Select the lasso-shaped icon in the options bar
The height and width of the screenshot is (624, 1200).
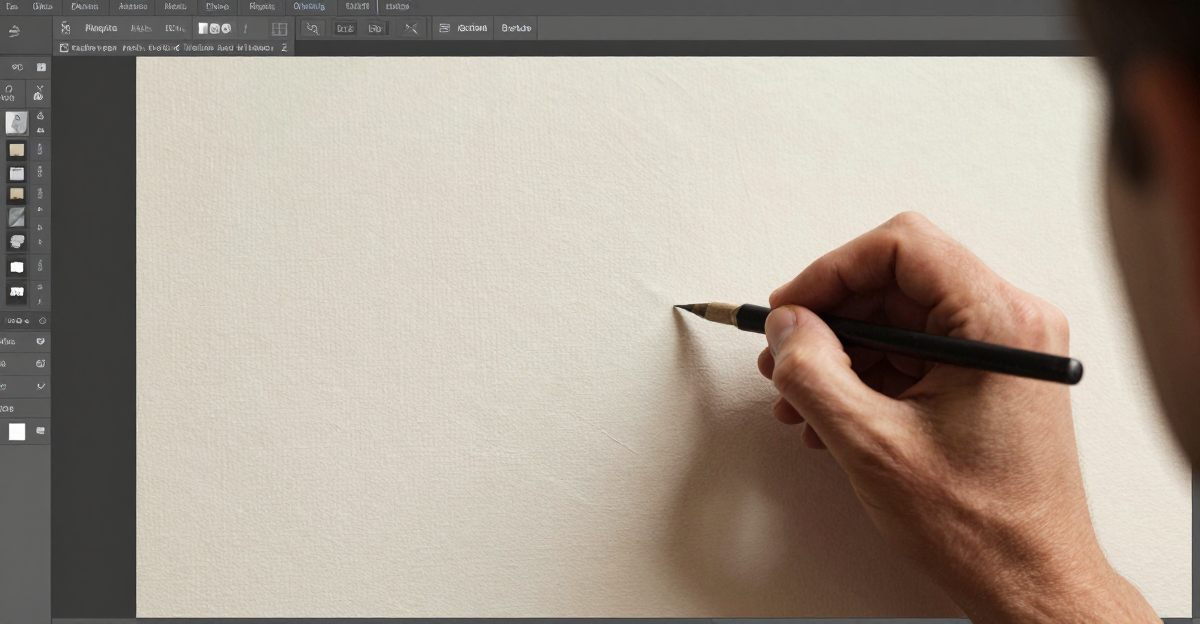tap(312, 29)
